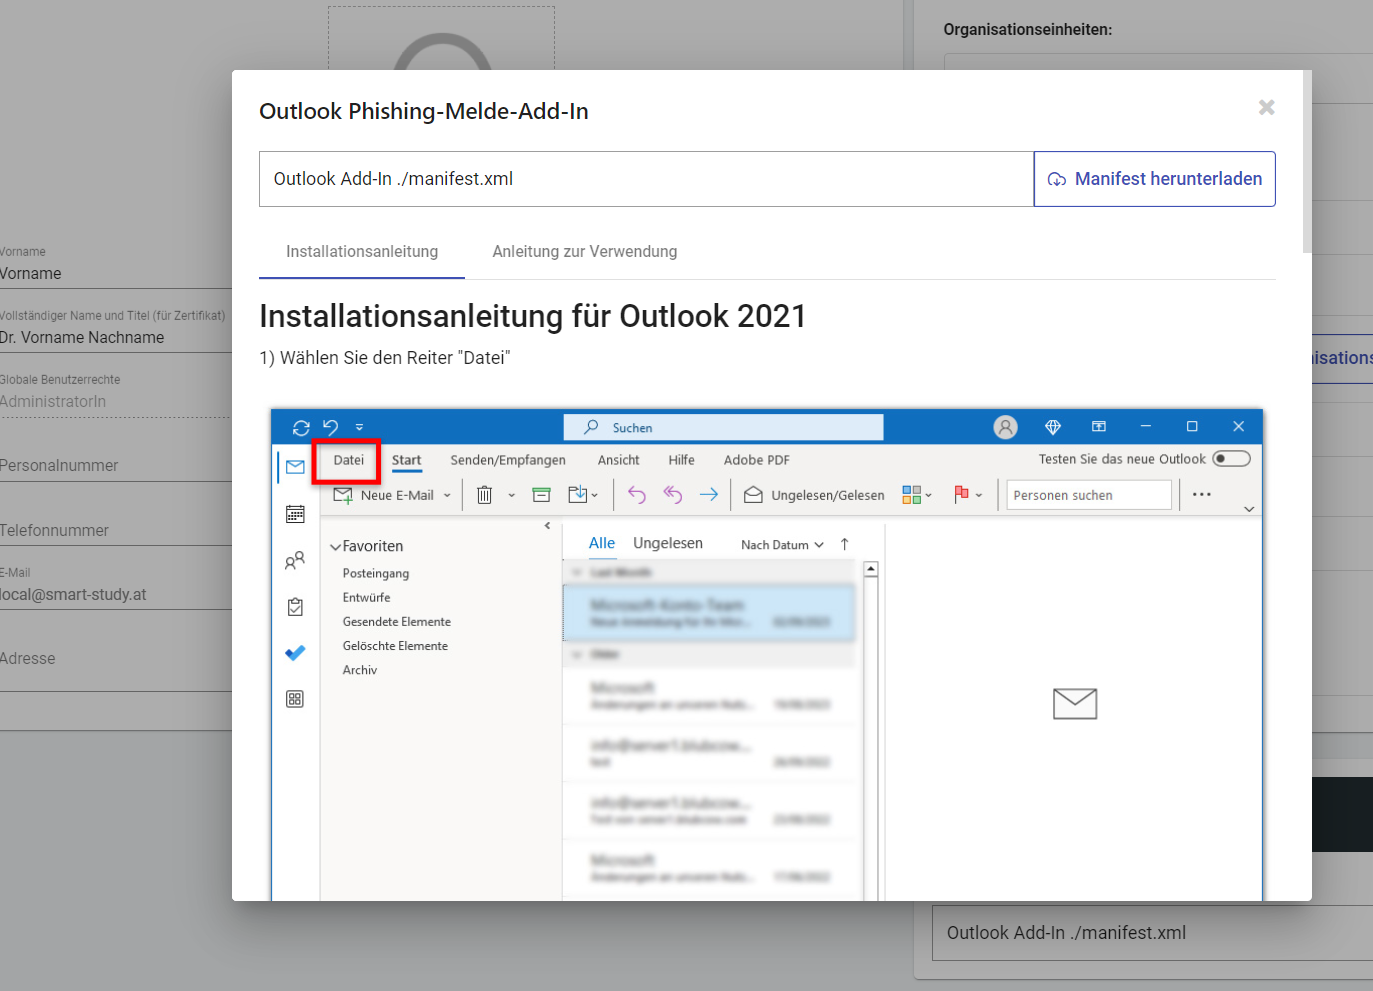Switch to Anleitung zur Verwendung tab
Viewport: 1373px width, 991px height.
[584, 252]
